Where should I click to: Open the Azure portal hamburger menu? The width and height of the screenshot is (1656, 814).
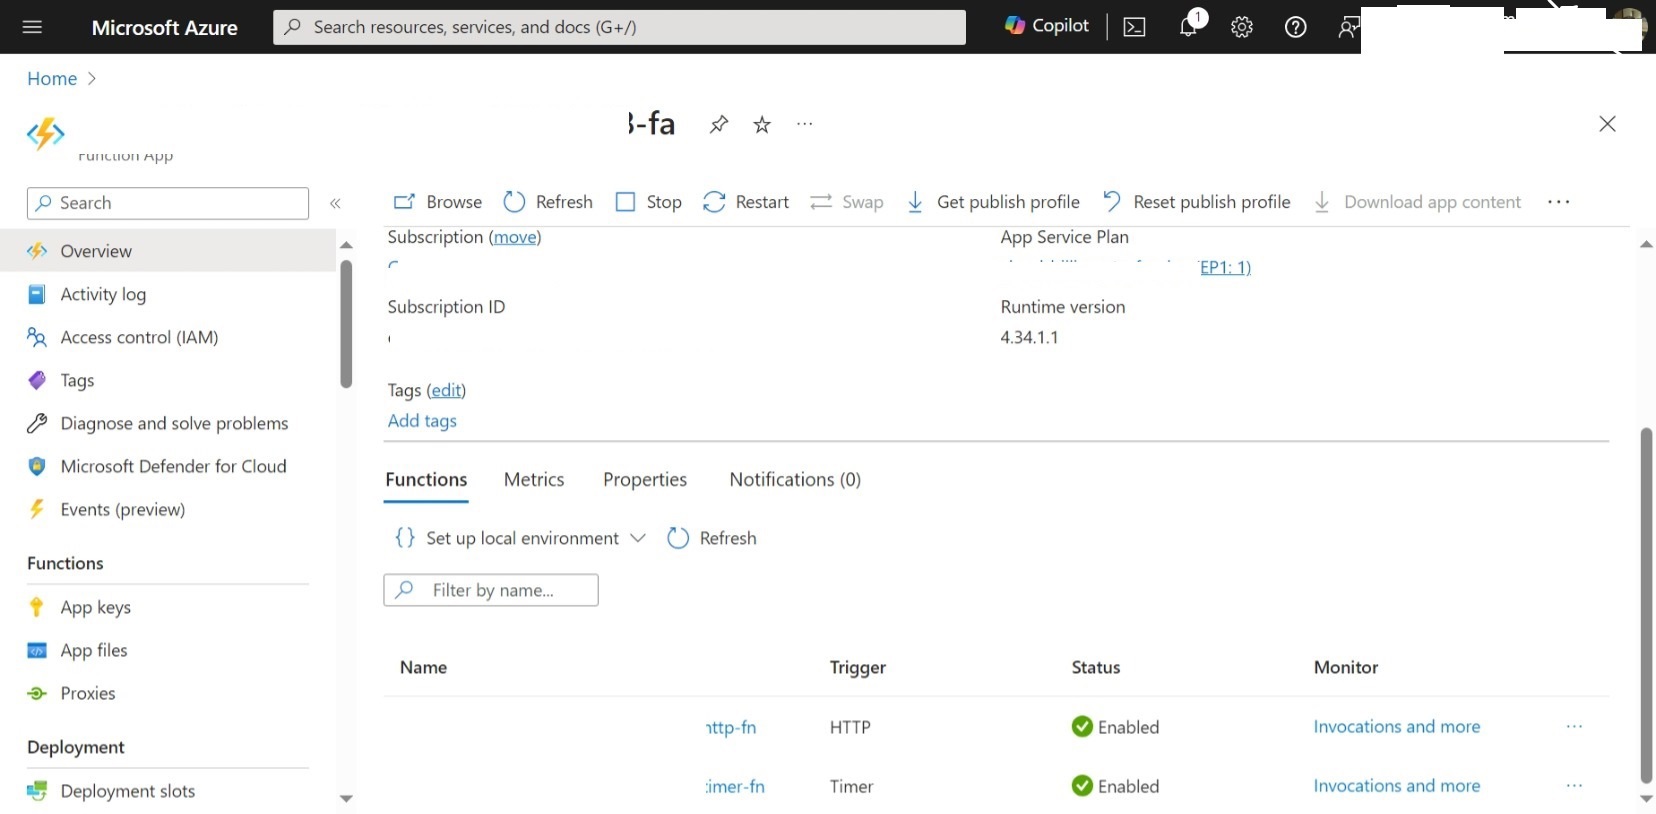32,27
